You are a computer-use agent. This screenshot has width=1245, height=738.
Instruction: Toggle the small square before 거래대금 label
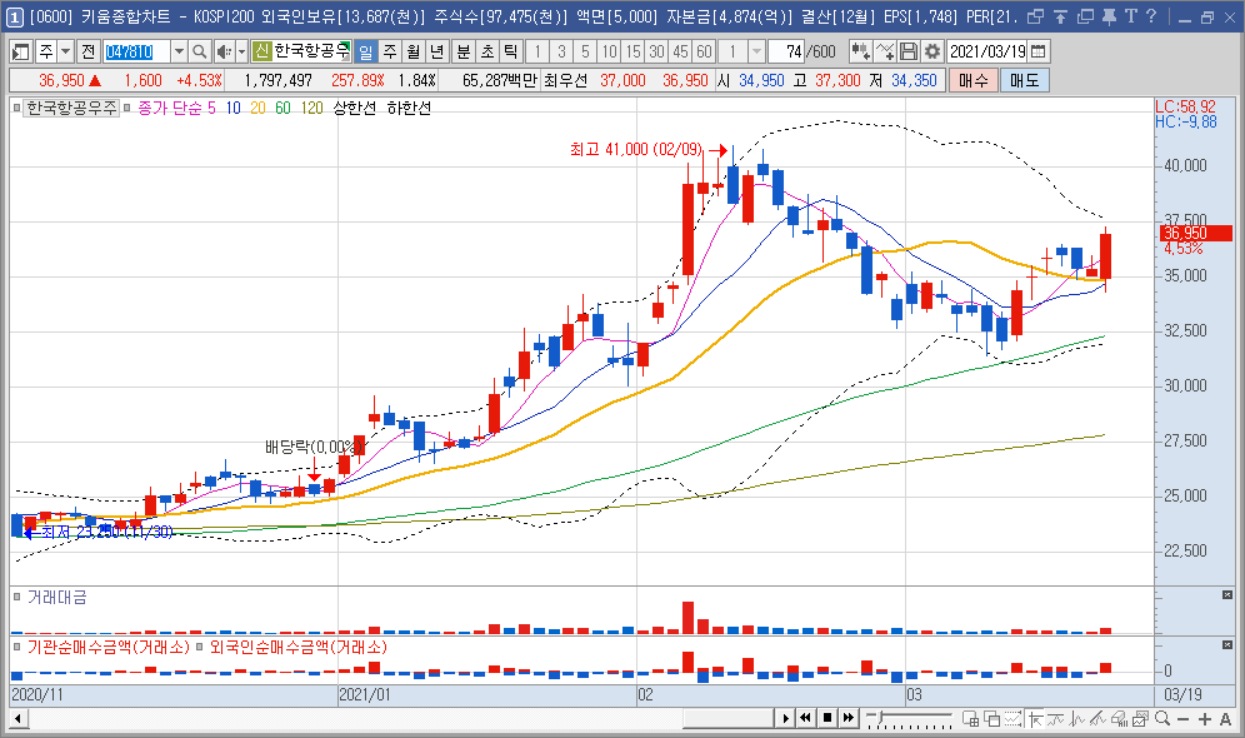(x=17, y=597)
